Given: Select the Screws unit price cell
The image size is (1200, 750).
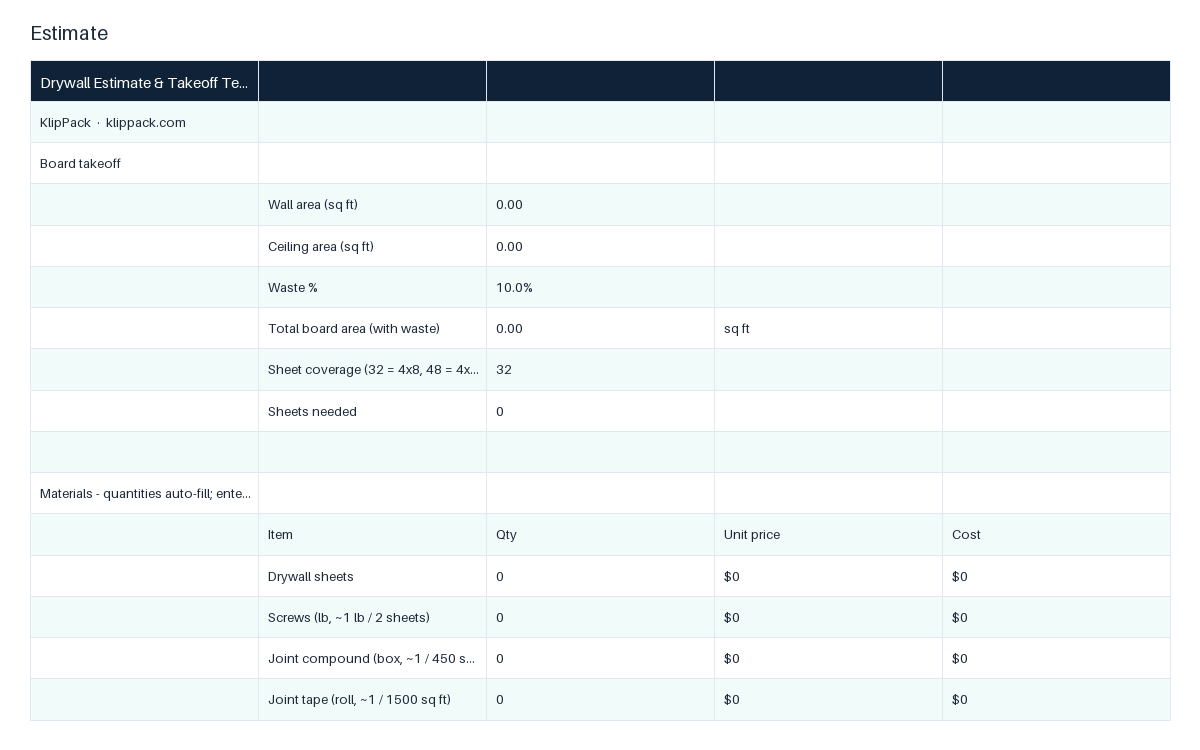Looking at the screenshot, I should tap(829, 617).
